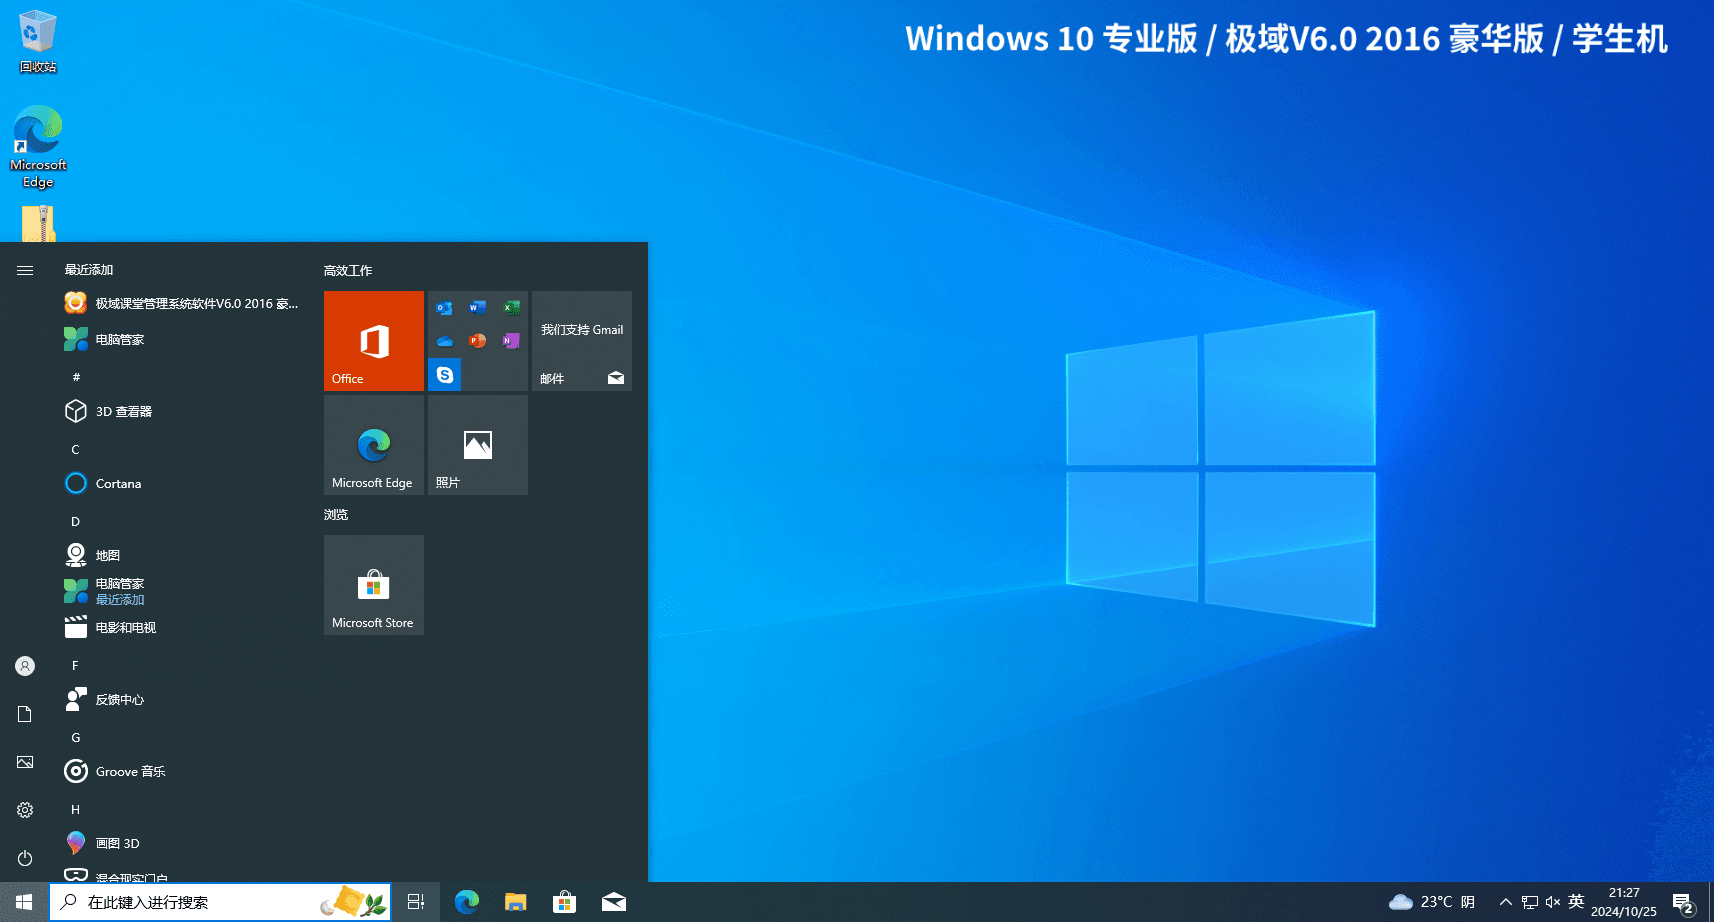Switch input language via 英 indicator
The image size is (1714, 922).
[x=1576, y=902]
